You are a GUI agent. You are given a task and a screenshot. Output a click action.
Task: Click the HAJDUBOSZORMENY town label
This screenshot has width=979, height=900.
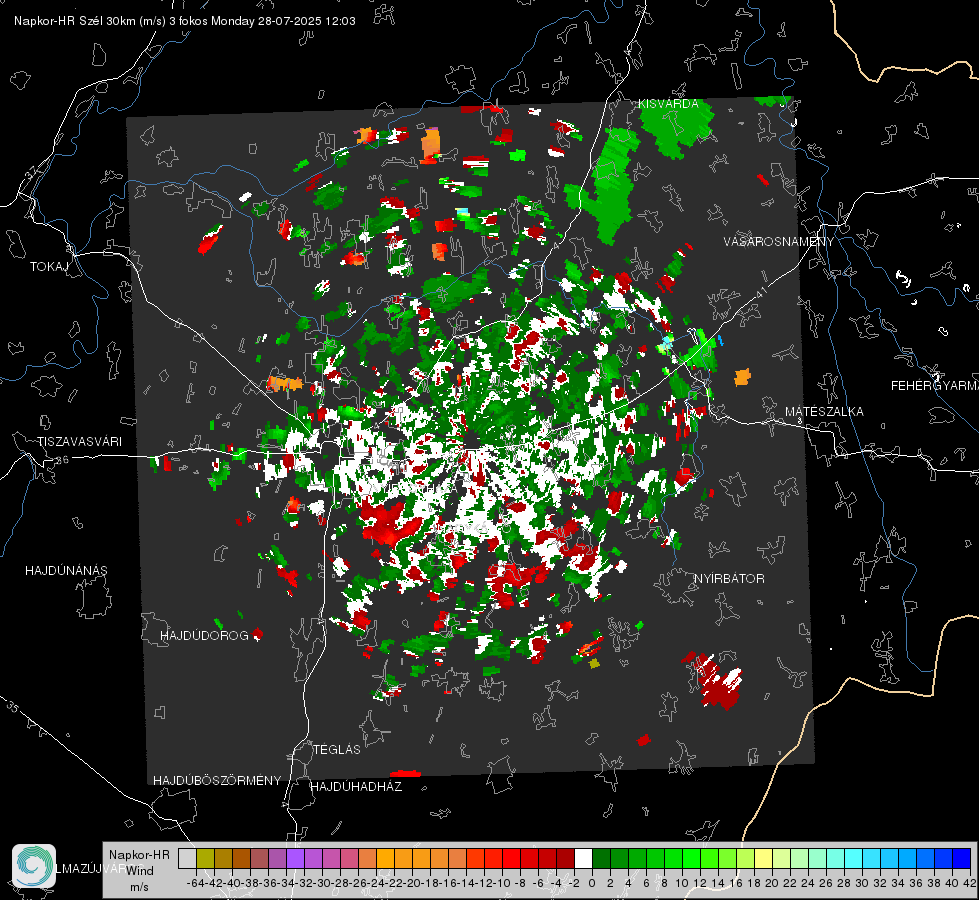pos(217,780)
